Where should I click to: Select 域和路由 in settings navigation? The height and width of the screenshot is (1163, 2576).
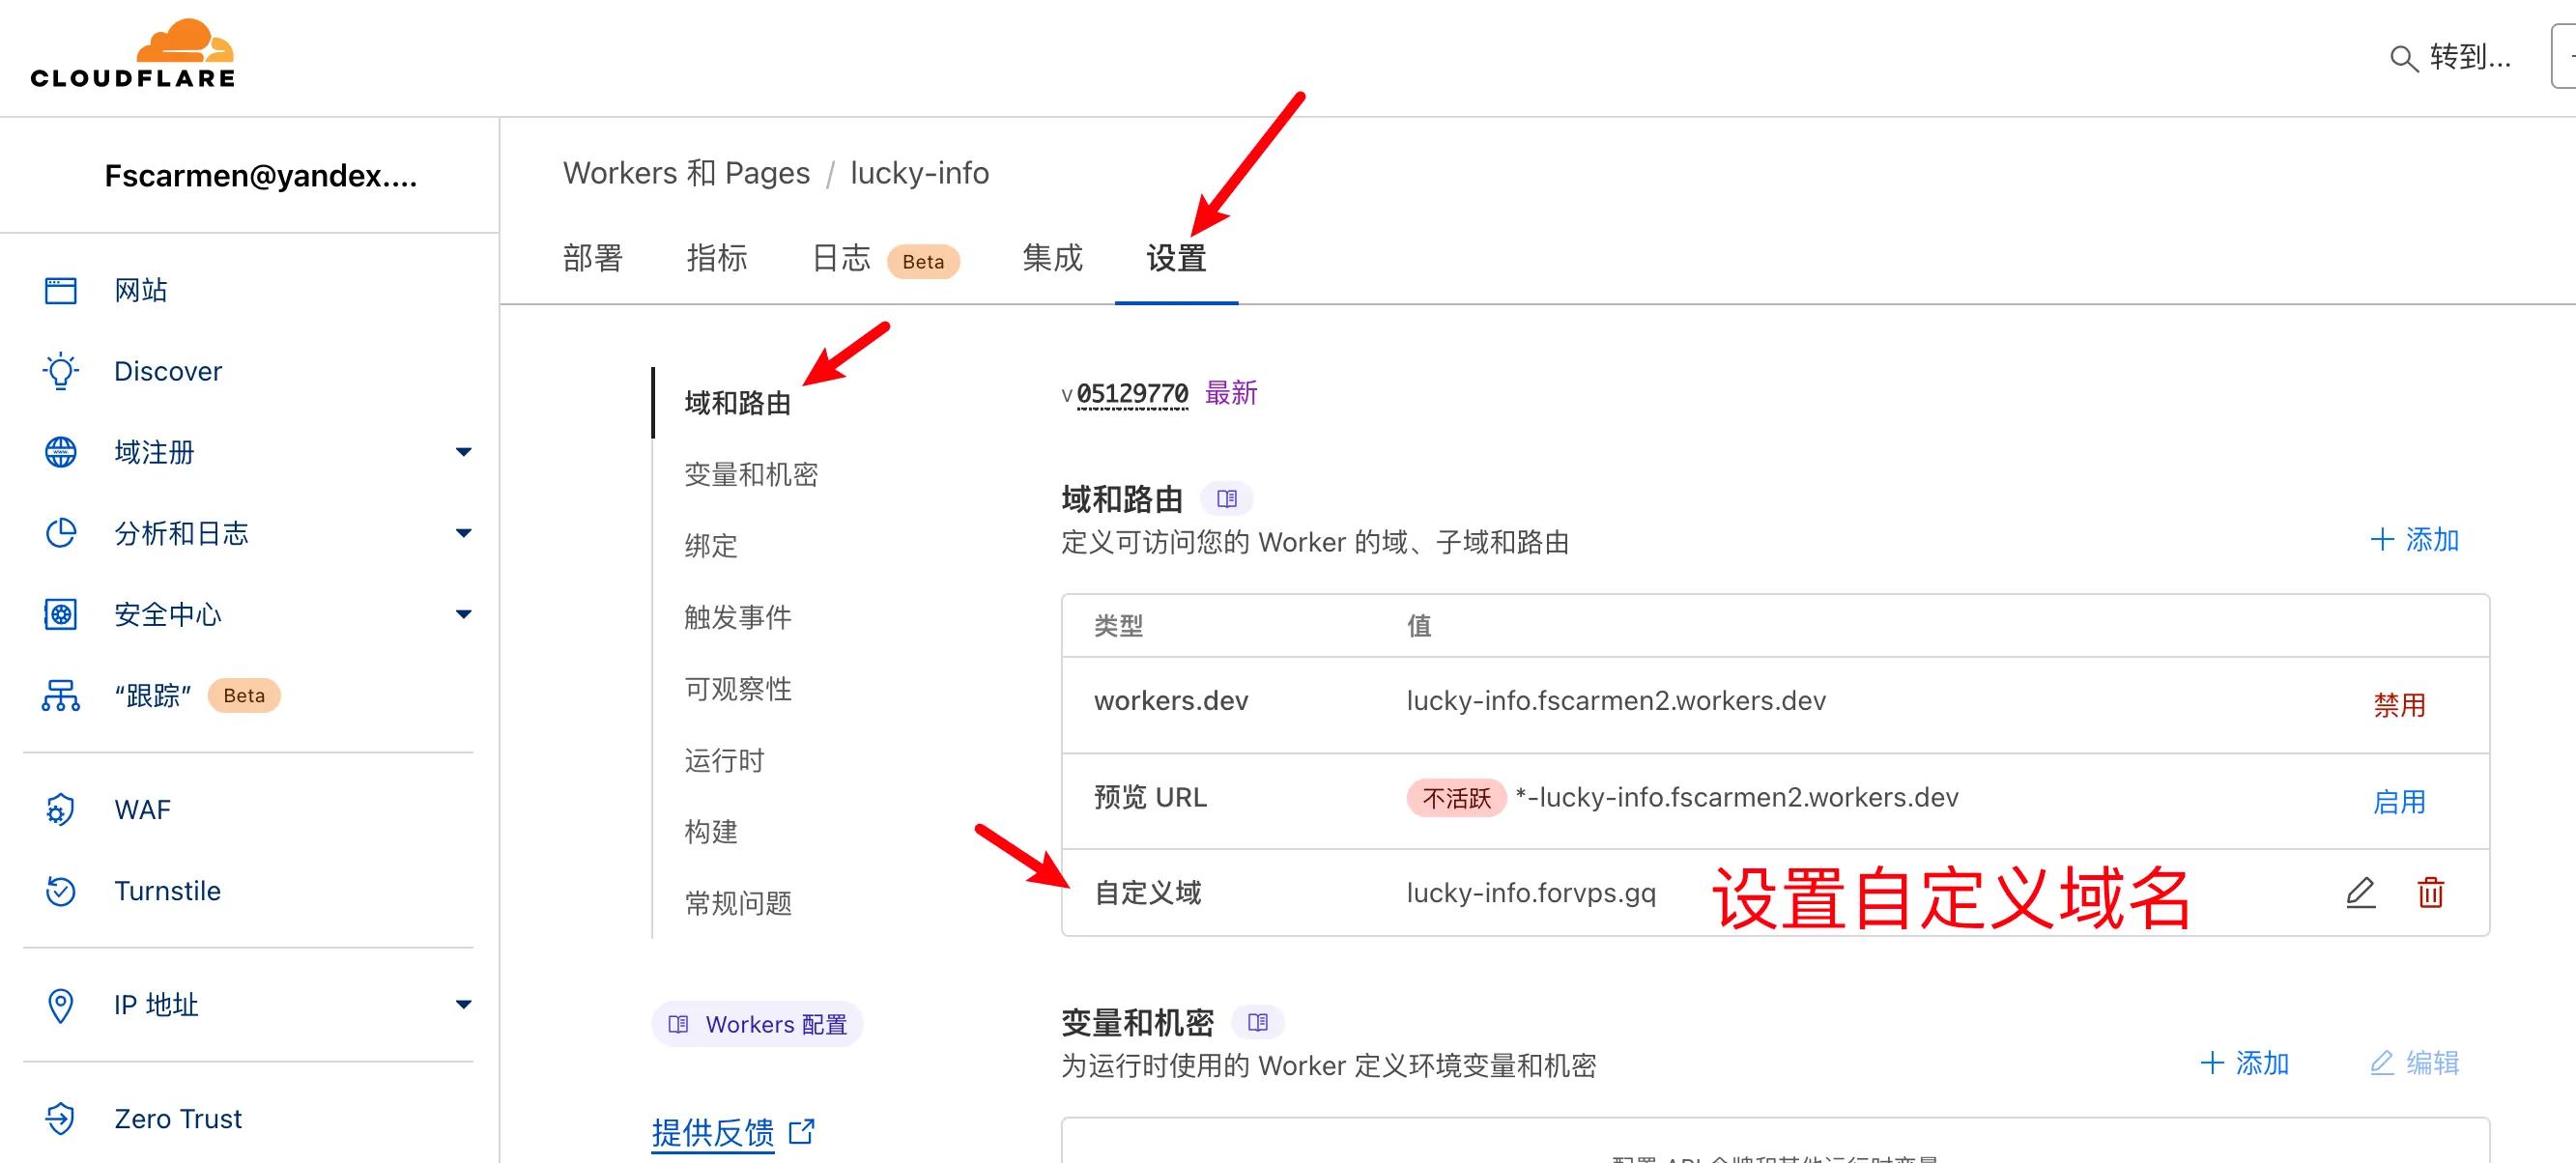click(x=738, y=403)
